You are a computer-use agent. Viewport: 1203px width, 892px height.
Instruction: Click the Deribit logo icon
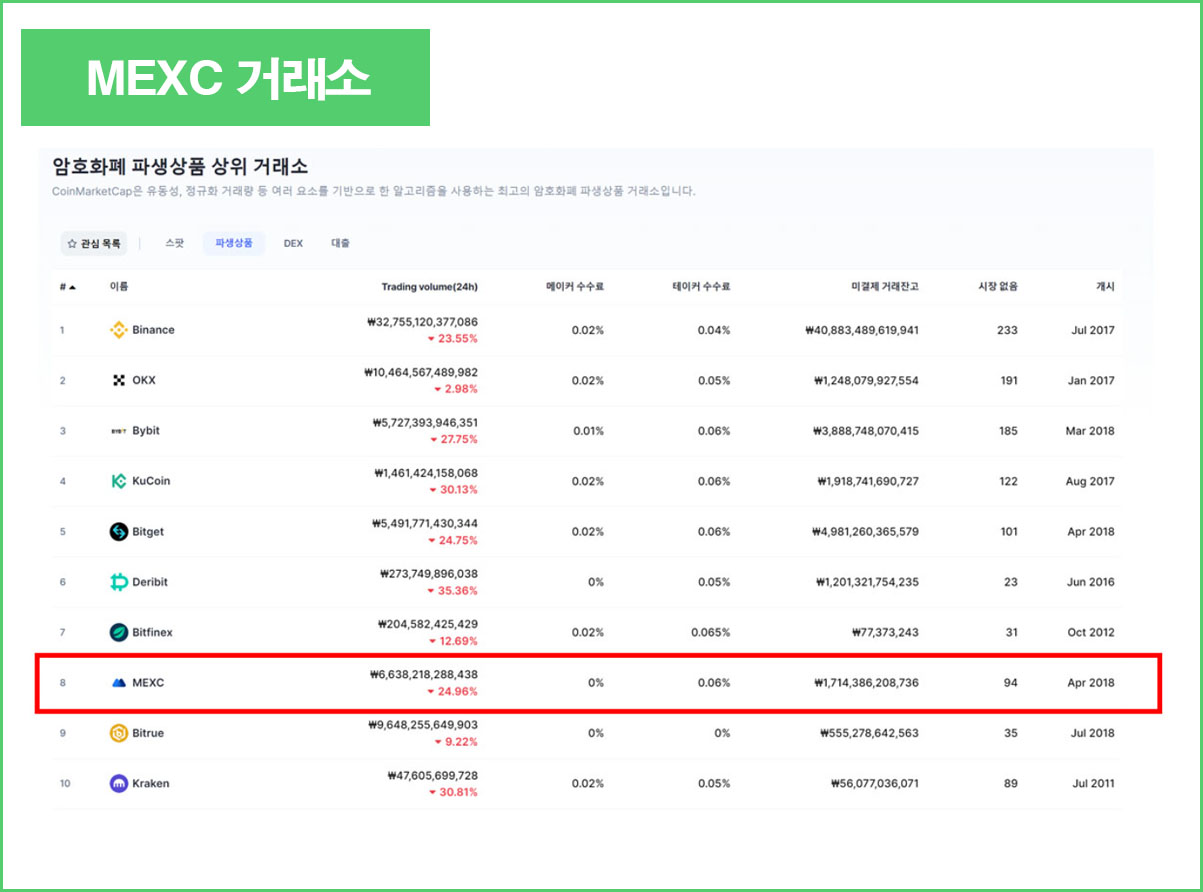pyautogui.click(x=118, y=582)
